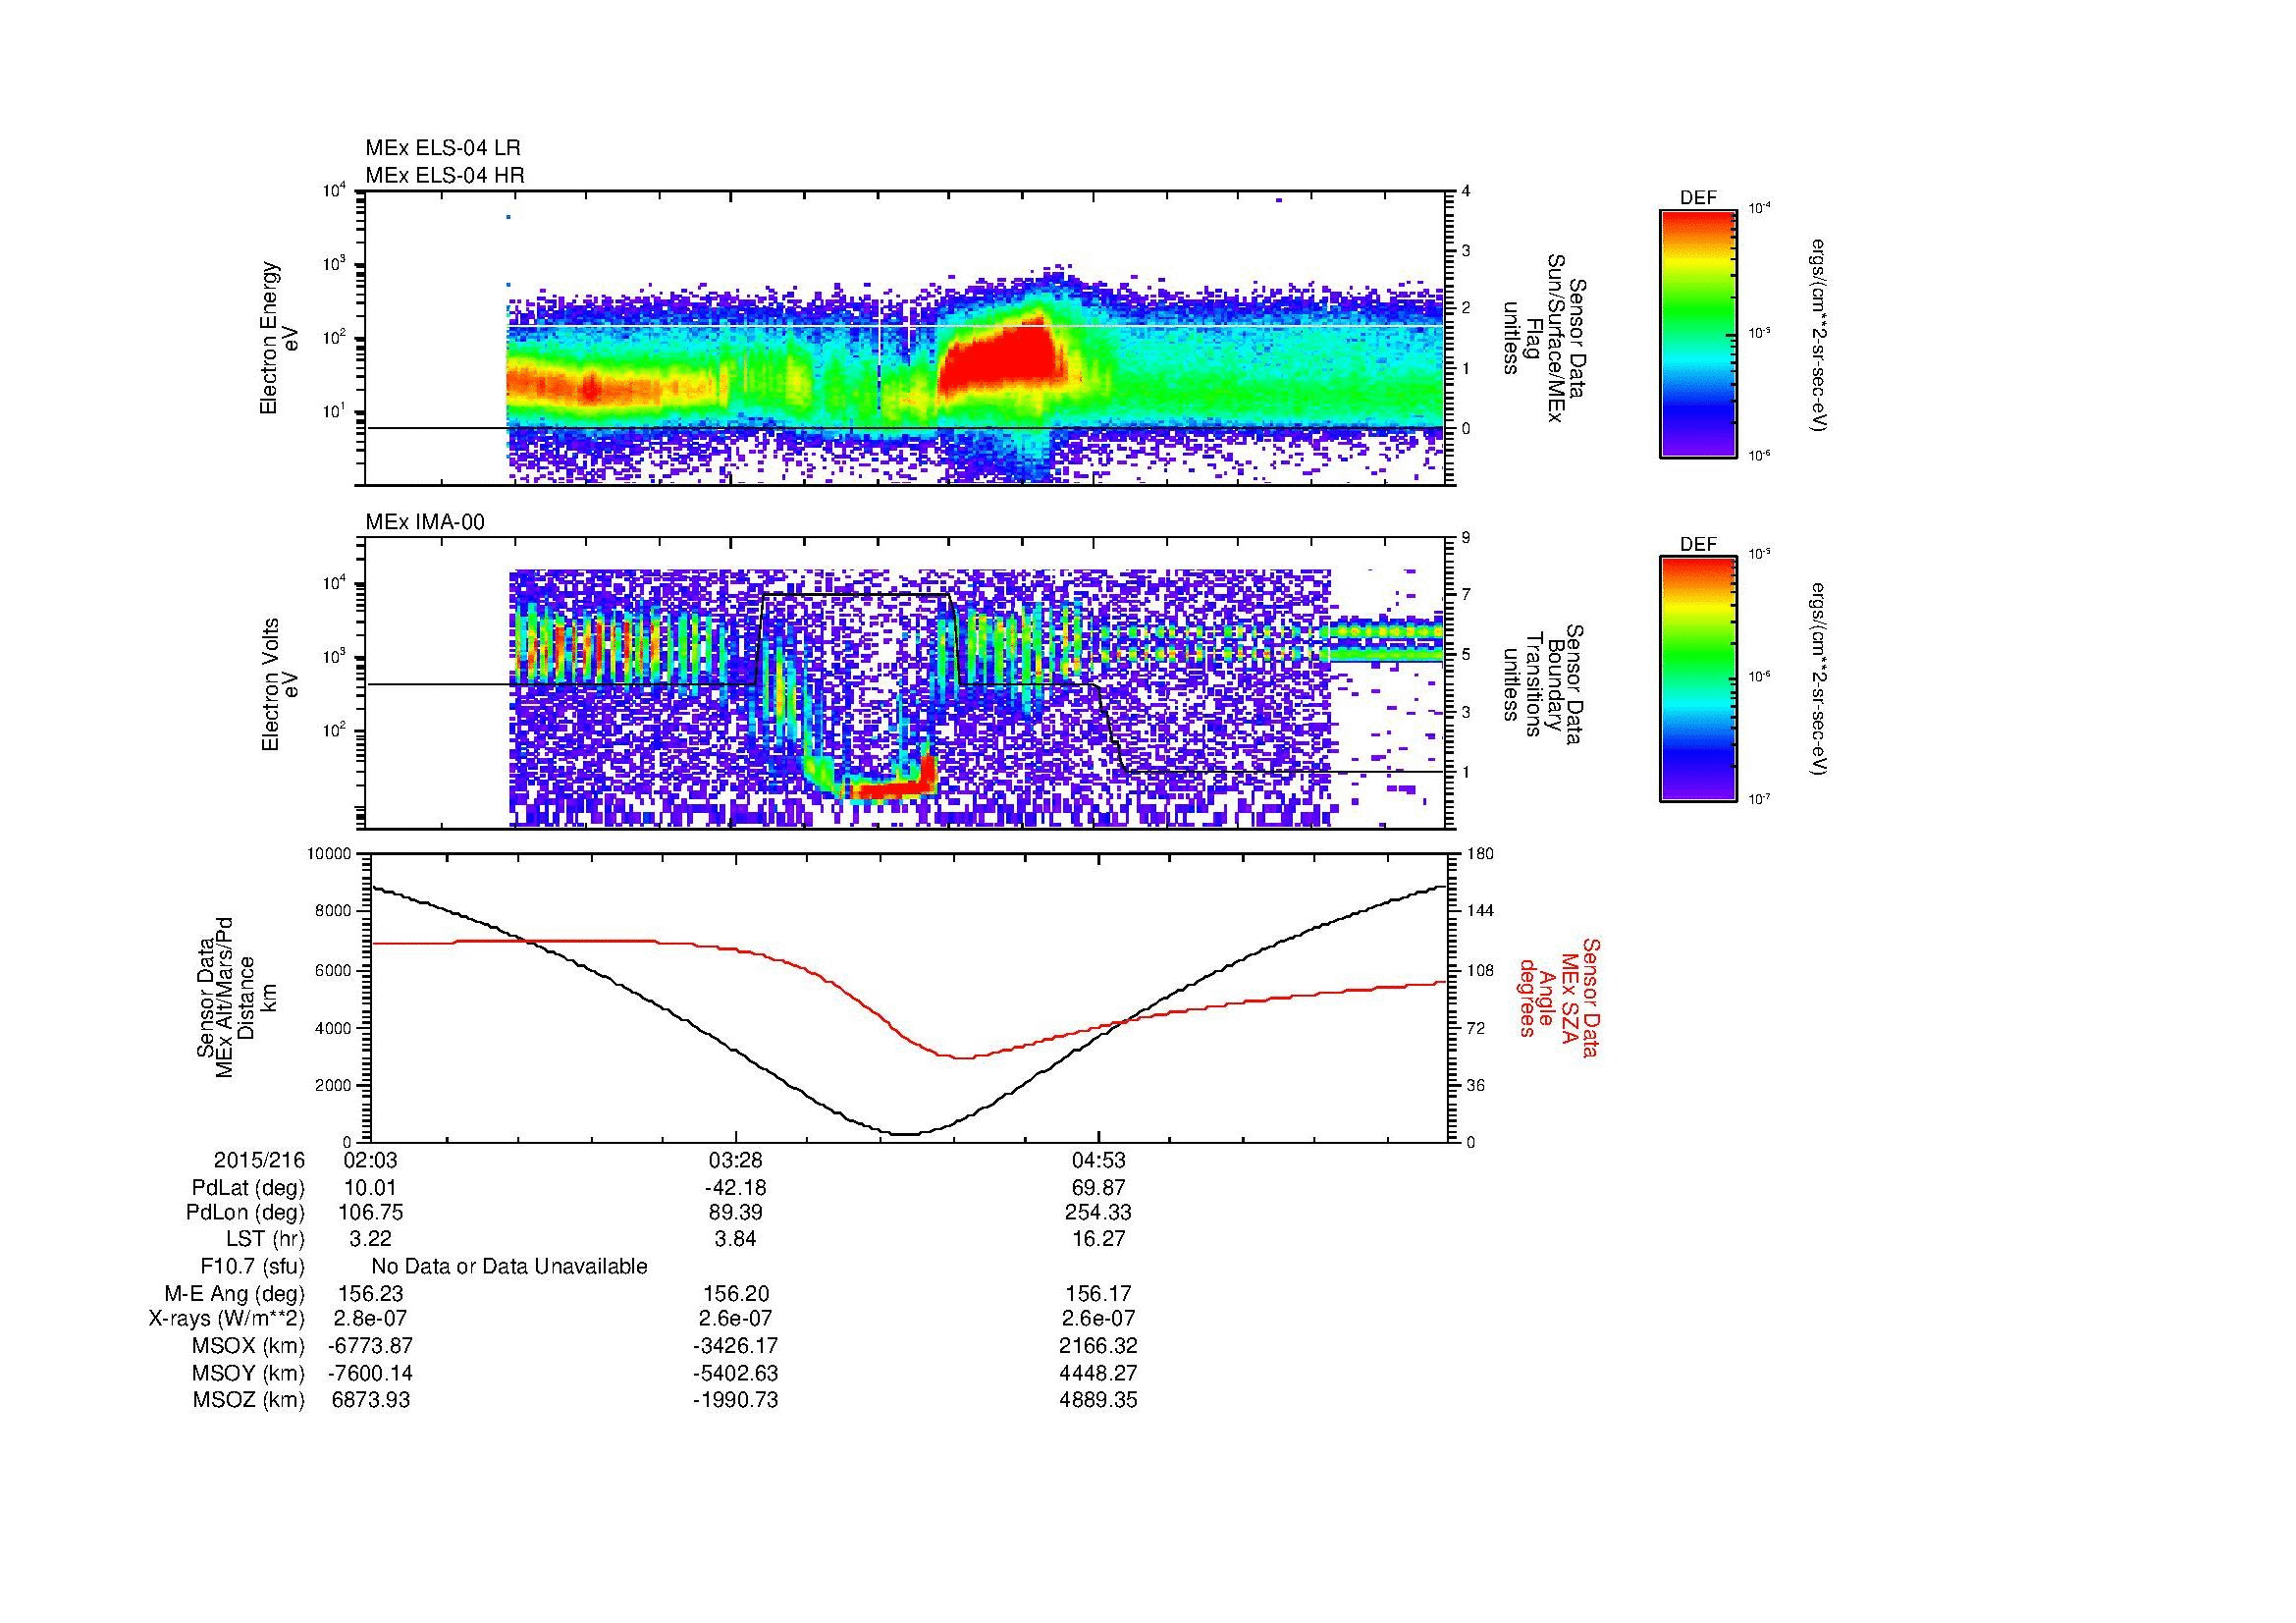Image resolution: width=2296 pixels, height=1623 pixels.
Task: Click the MSOZ value '4889.35'
Action: (x=1099, y=1400)
